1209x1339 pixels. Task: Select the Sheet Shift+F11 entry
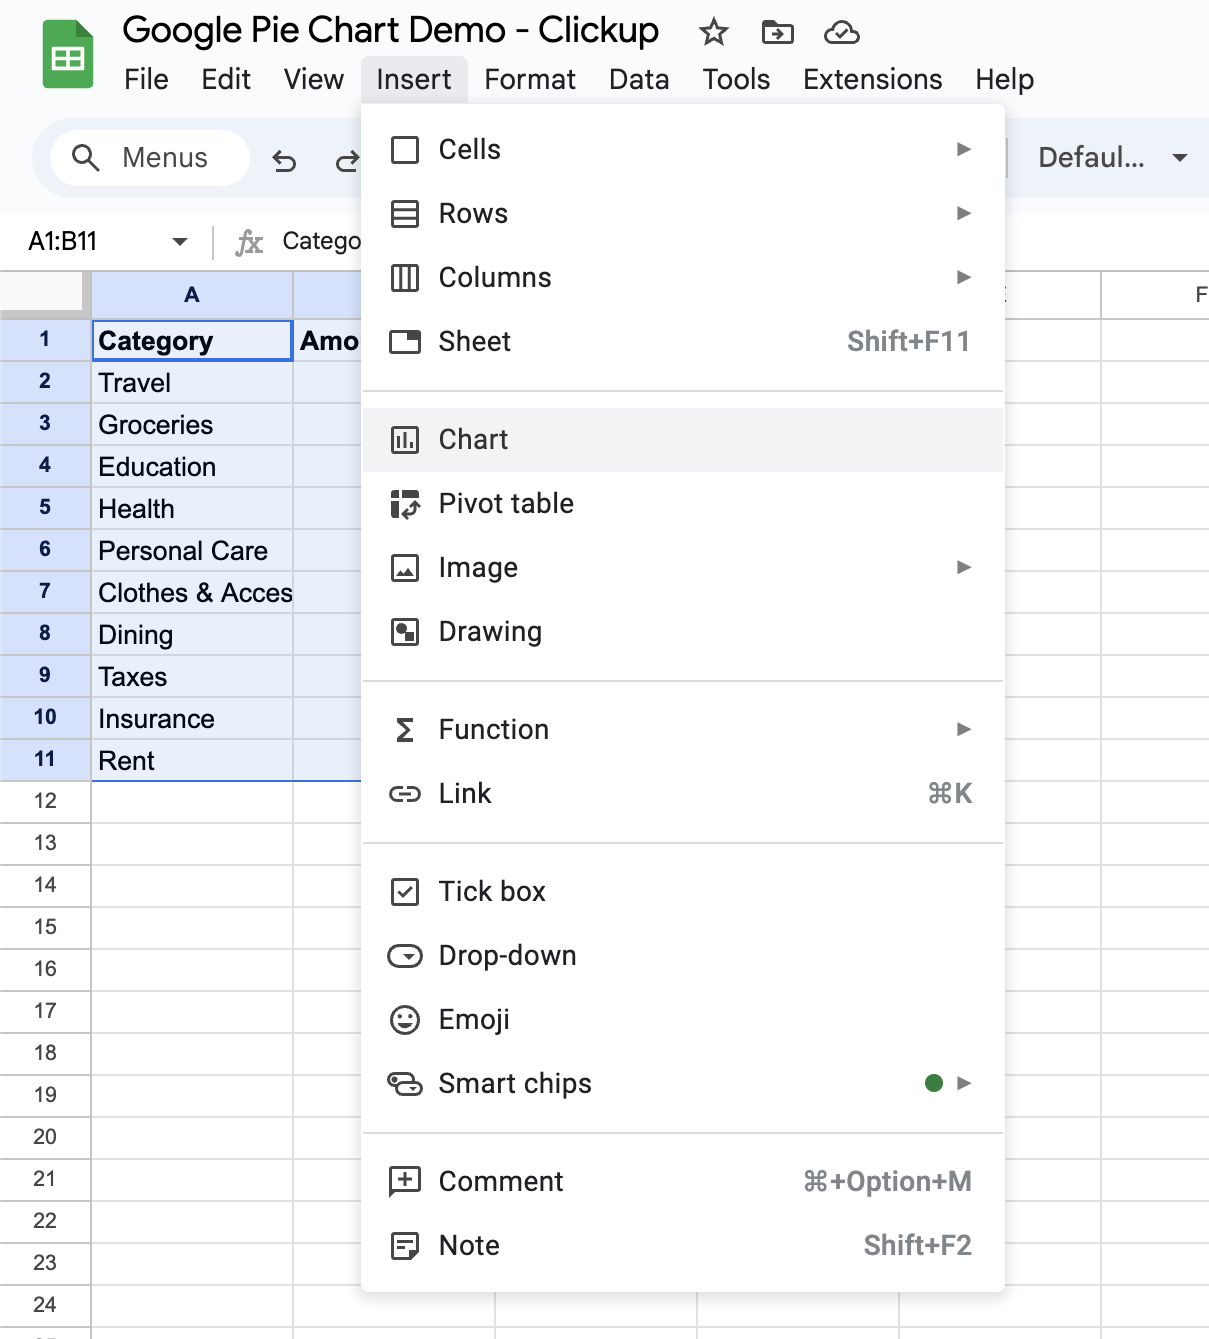click(x=683, y=342)
